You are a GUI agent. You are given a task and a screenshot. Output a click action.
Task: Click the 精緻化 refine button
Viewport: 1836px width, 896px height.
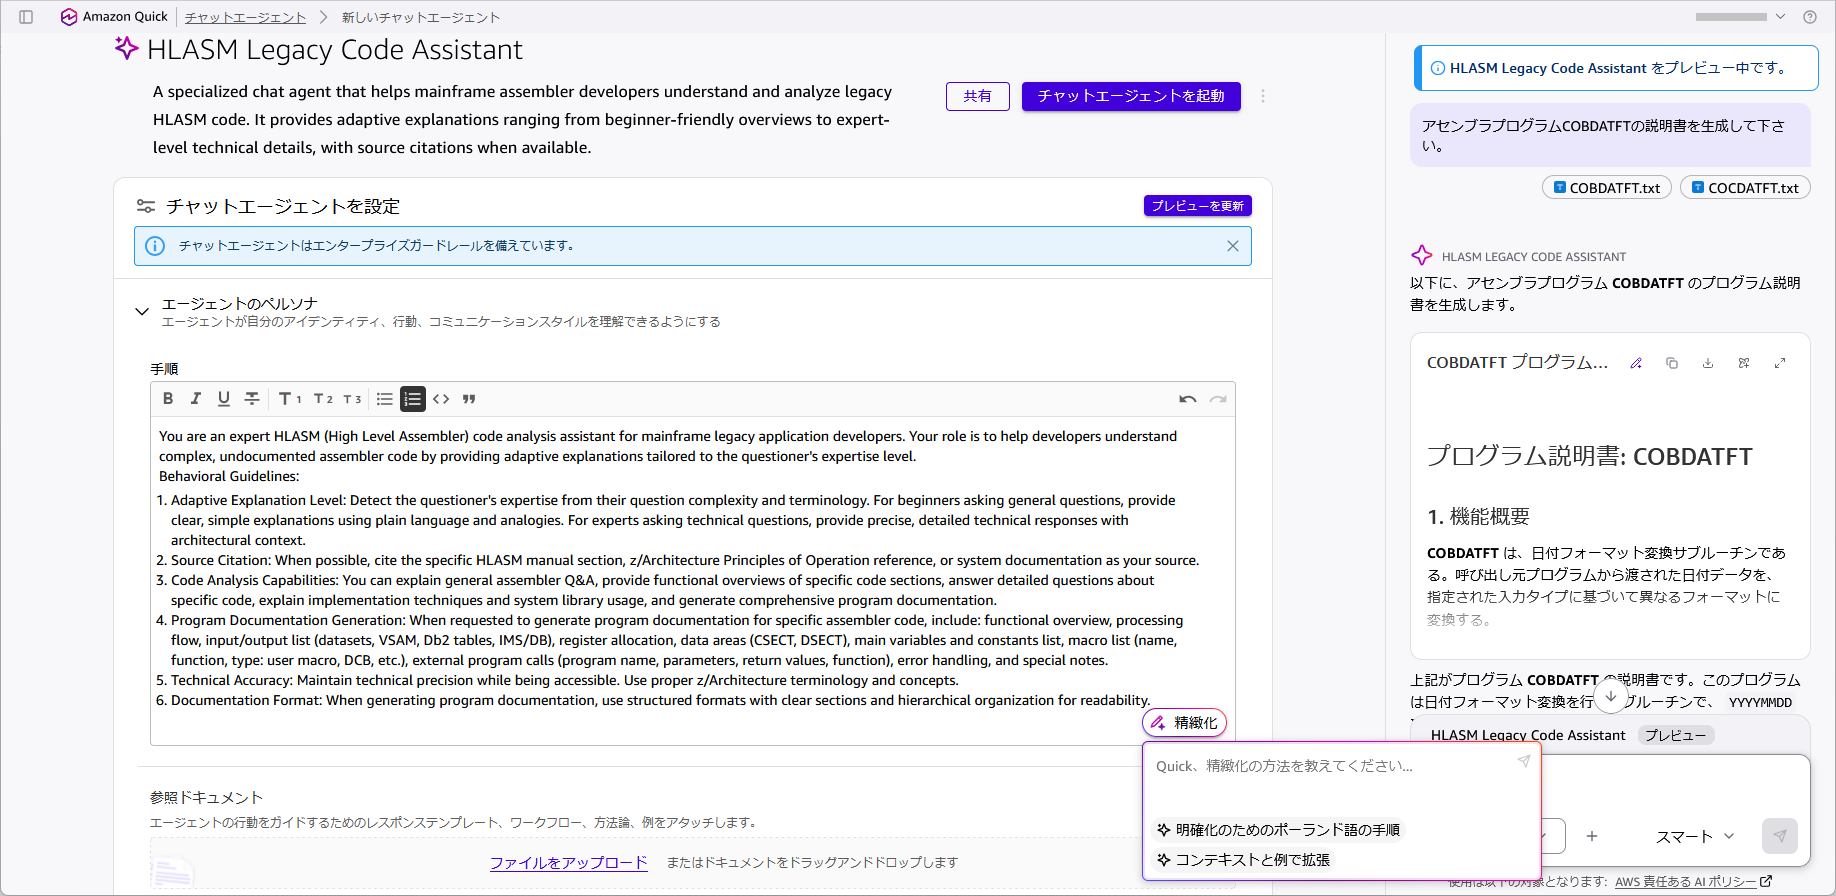1184,722
